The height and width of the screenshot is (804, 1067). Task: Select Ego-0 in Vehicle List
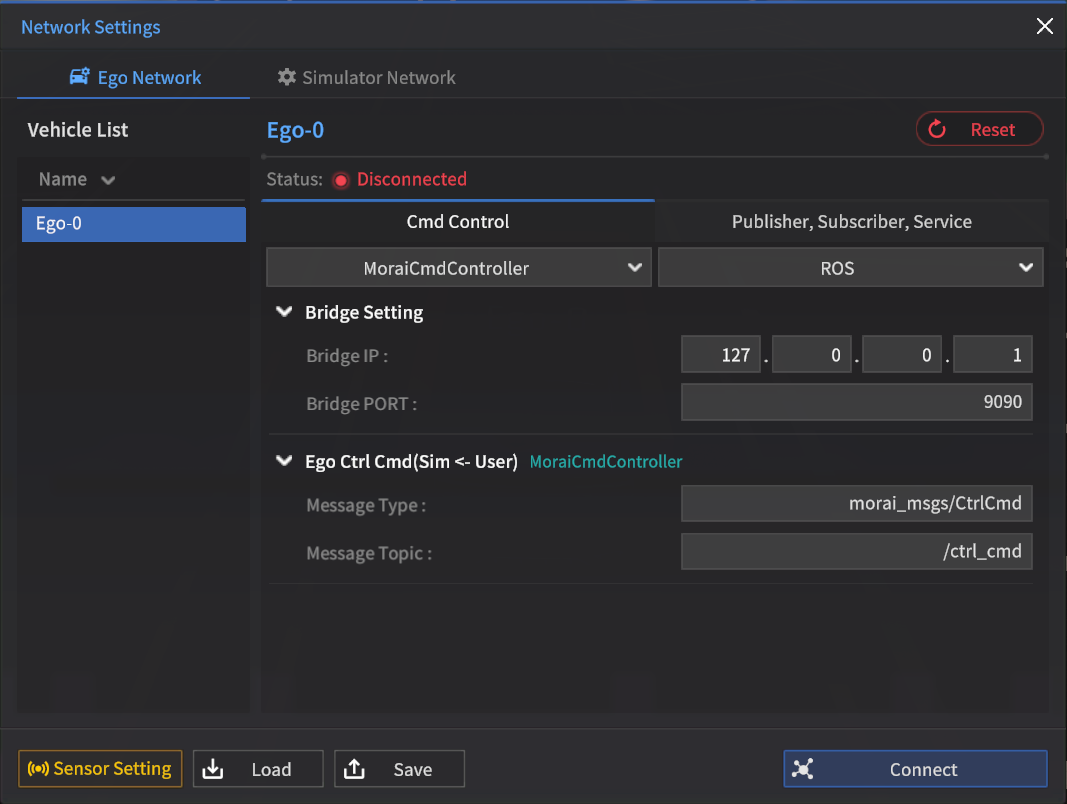point(133,224)
